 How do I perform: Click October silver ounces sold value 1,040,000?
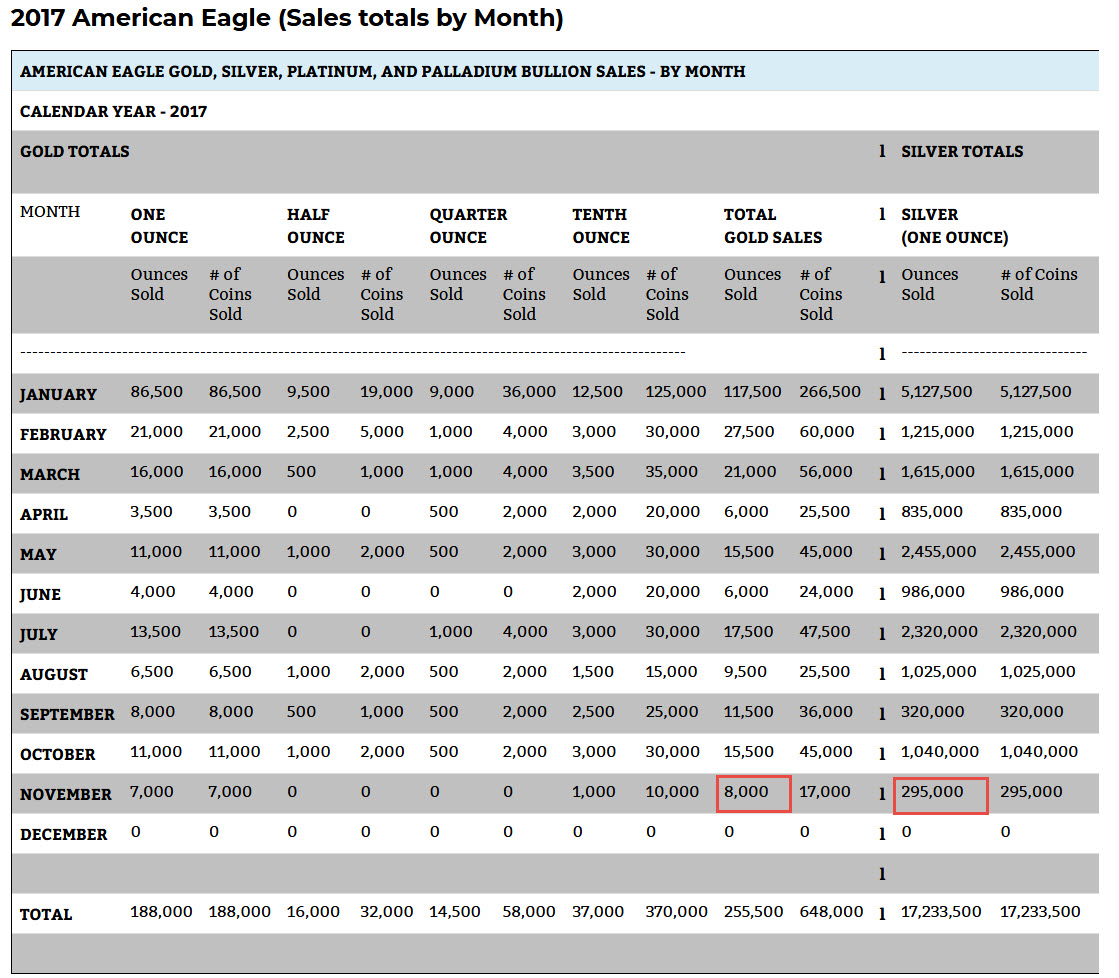[939, 752]
